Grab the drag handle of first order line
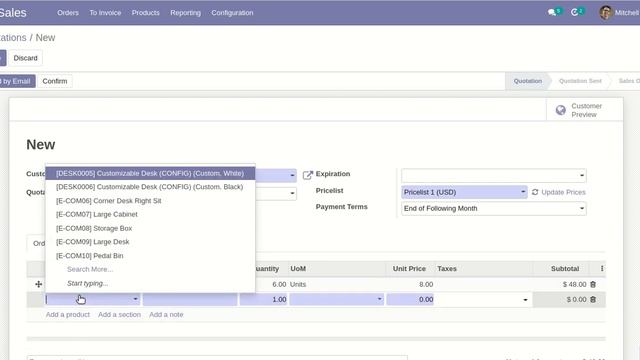The image size is (640, 360). (38, 284)
